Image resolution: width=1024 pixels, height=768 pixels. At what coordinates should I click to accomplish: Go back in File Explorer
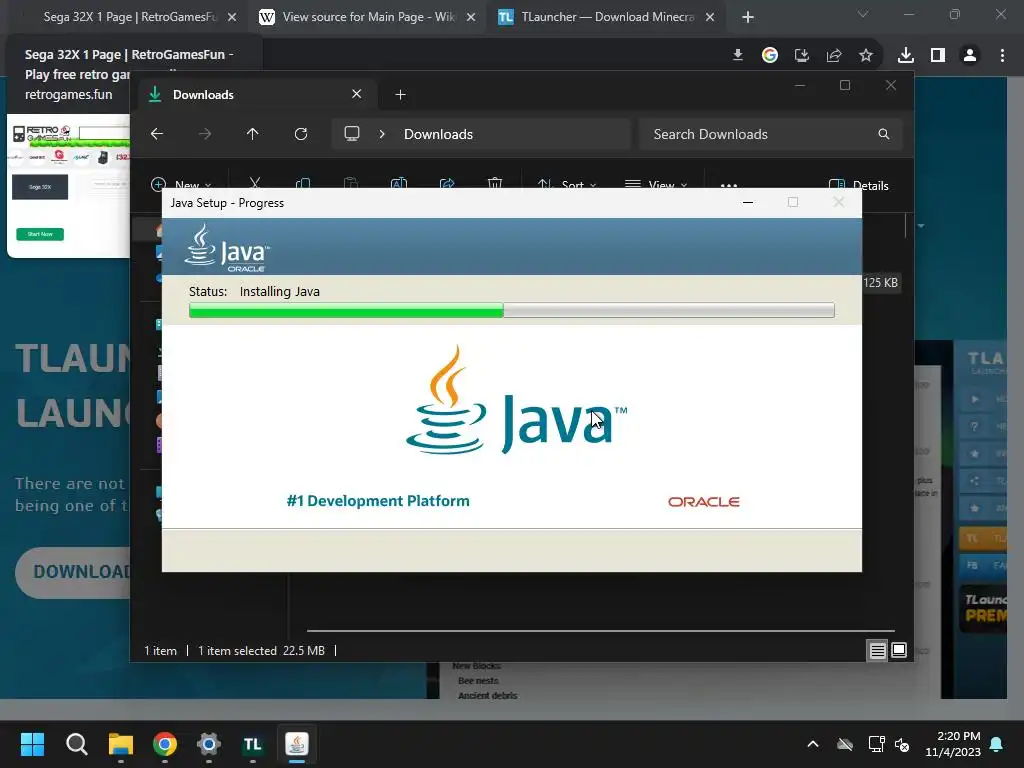157,134
